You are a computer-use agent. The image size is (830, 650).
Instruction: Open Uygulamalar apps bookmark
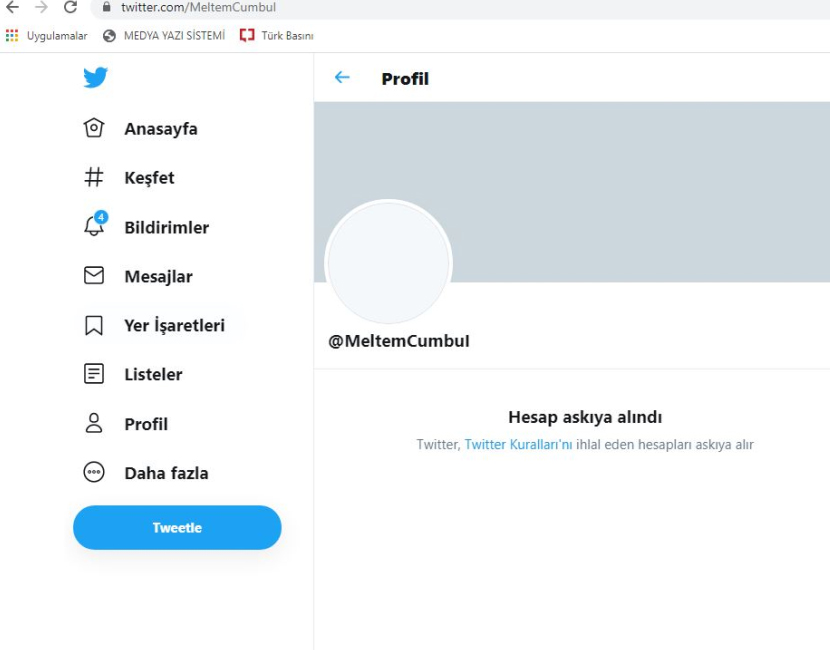tap(47, 36)
